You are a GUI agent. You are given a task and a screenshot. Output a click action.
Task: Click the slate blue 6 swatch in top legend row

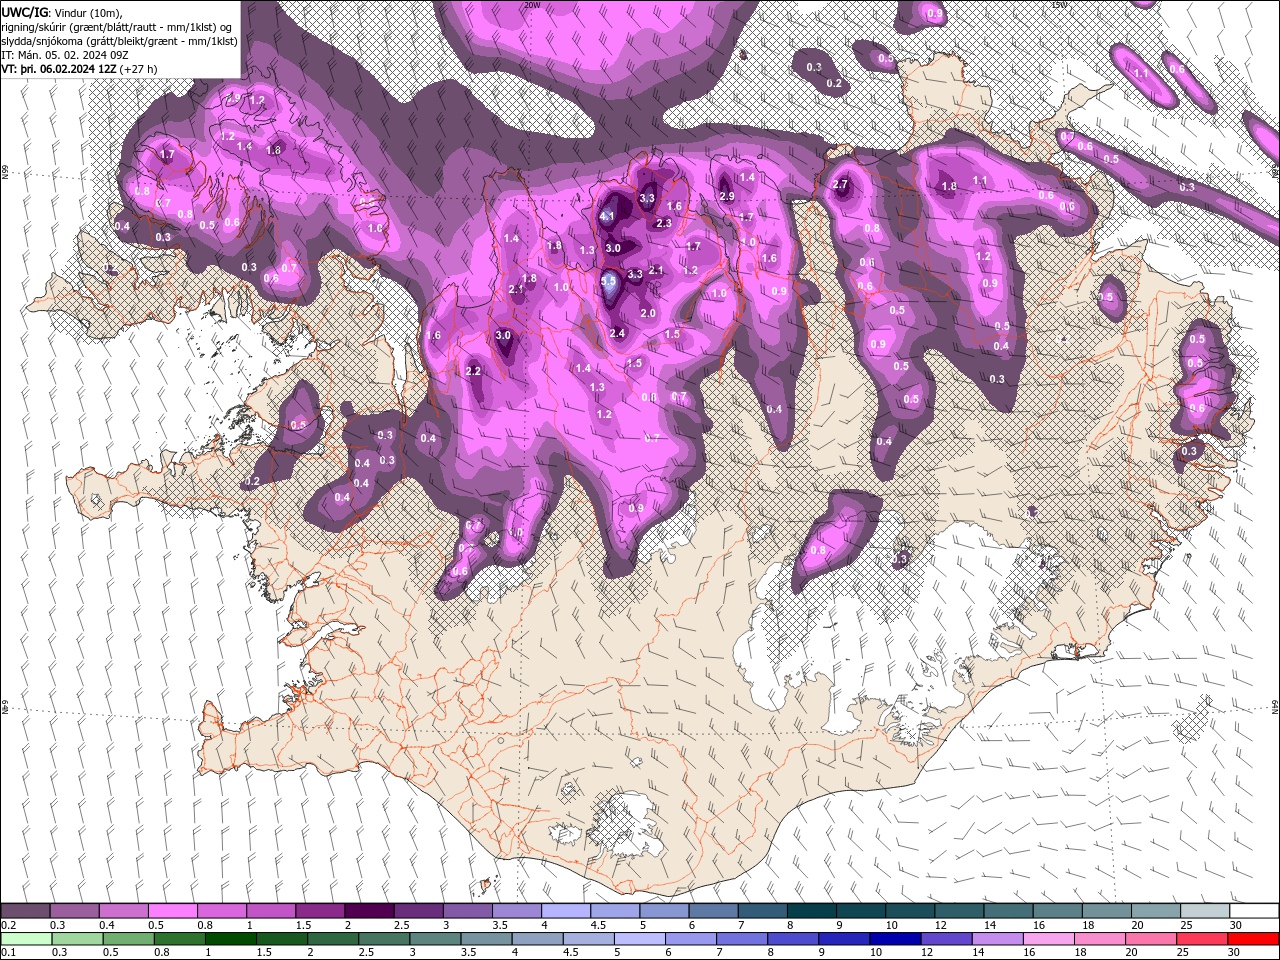point(713,911)
